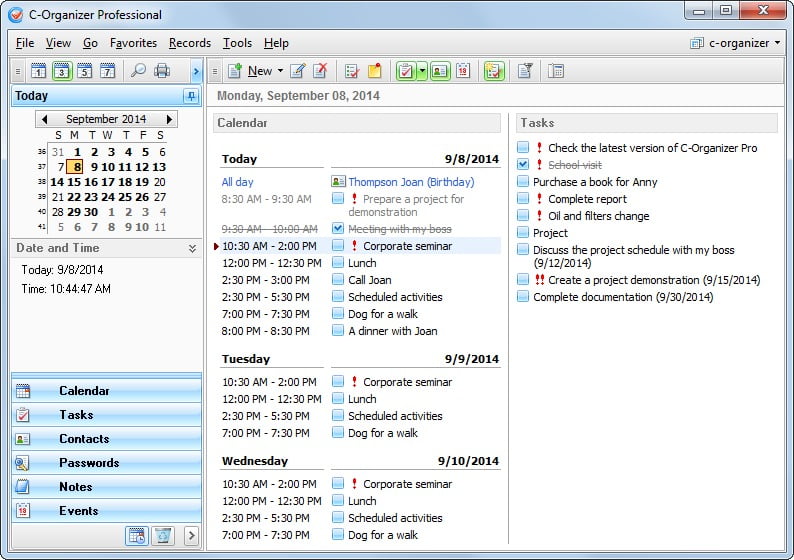Open the Help menu
Screen dimensions: 794x560
click(x=276, y=43)
